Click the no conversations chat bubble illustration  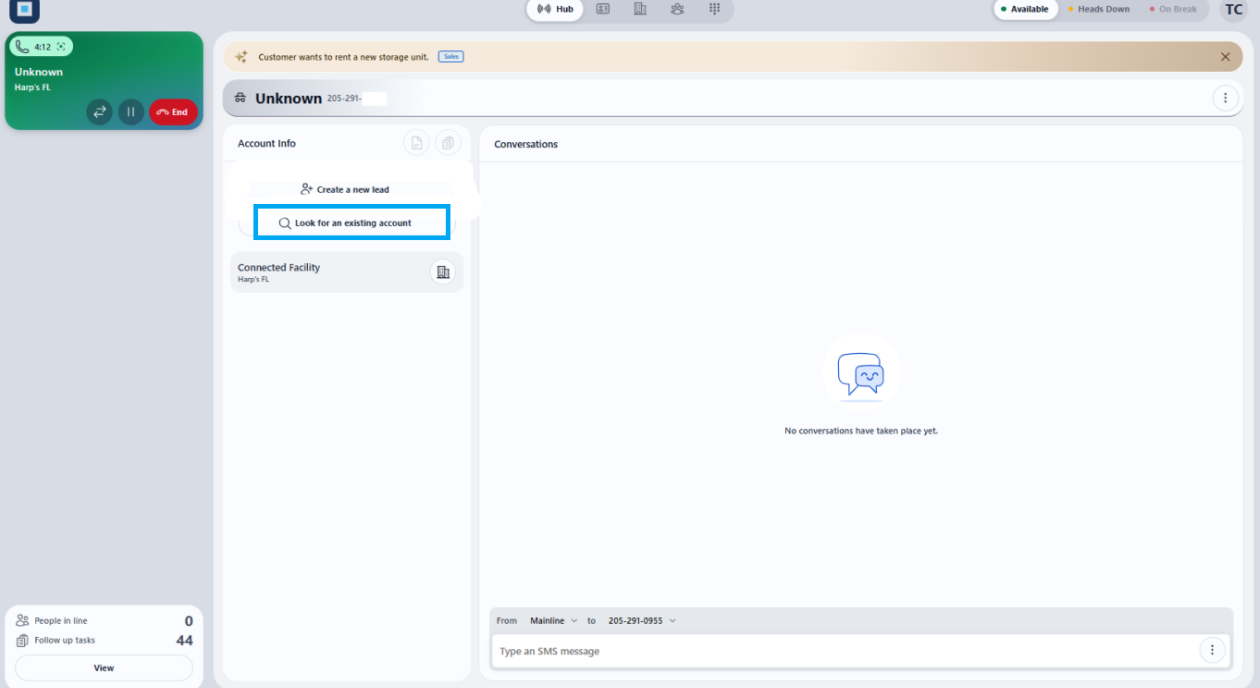861,373
